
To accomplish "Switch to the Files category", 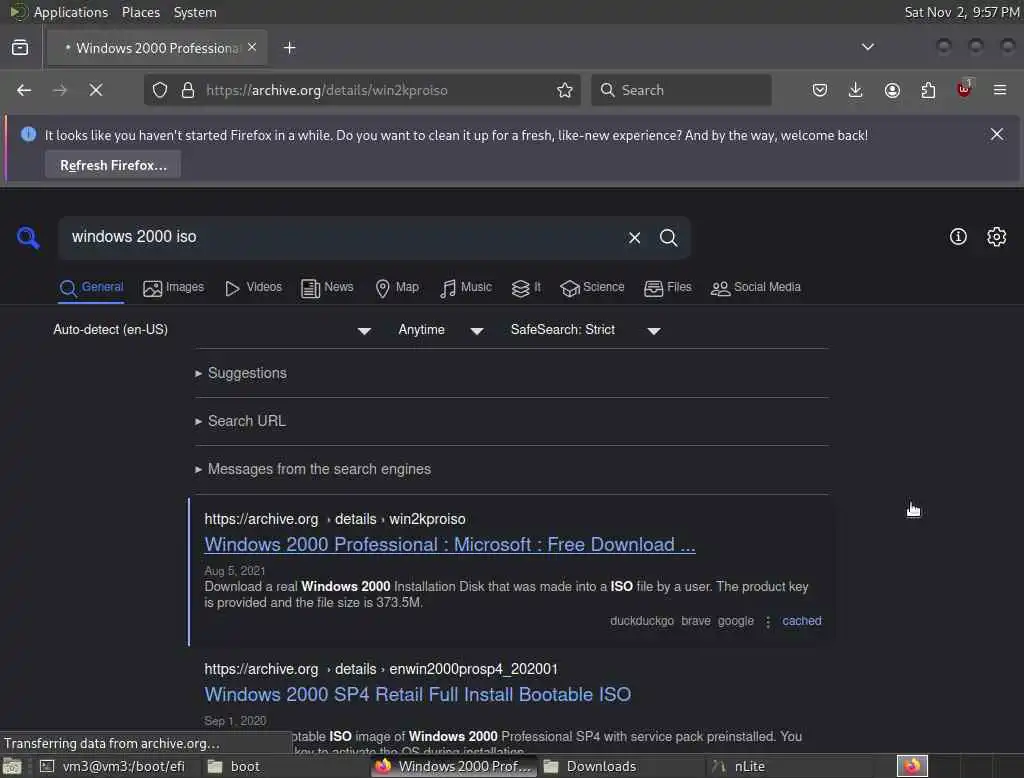I will pyautogui.click(x=667, y=287).
